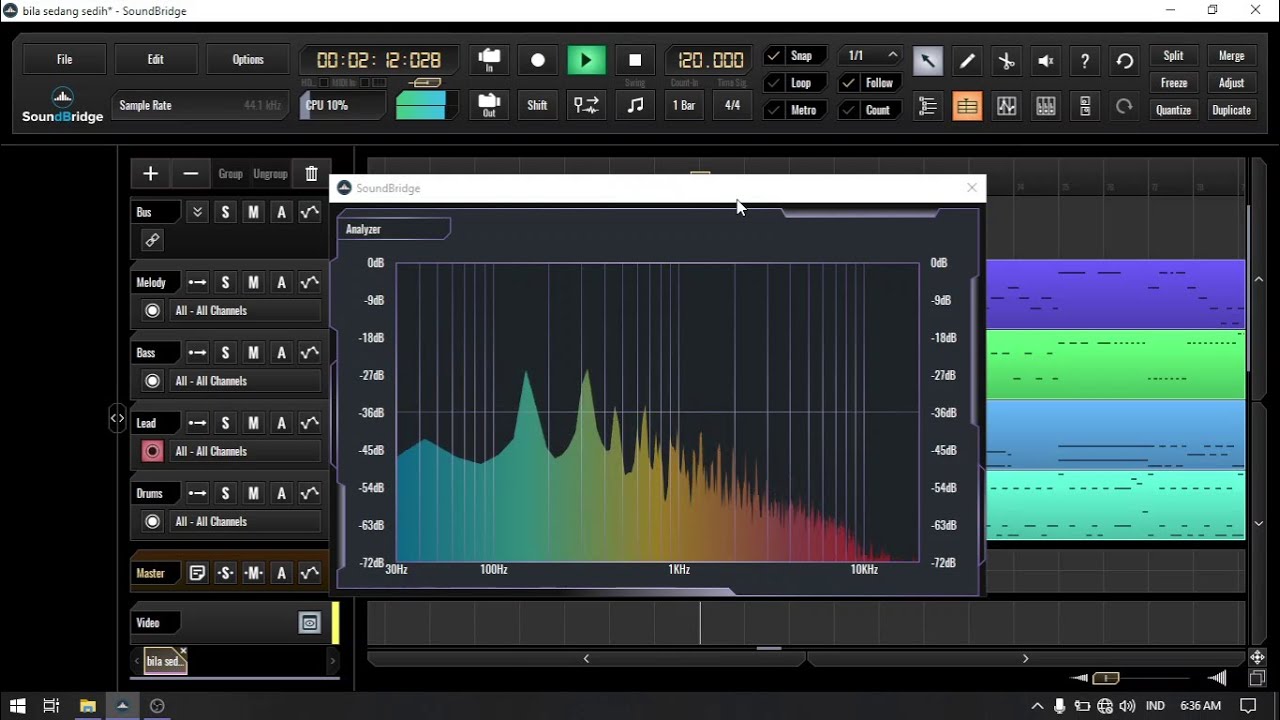Toggle the Count checkbox
Viewport: 1280px width, 720px height.
click(x=849, y=110)
